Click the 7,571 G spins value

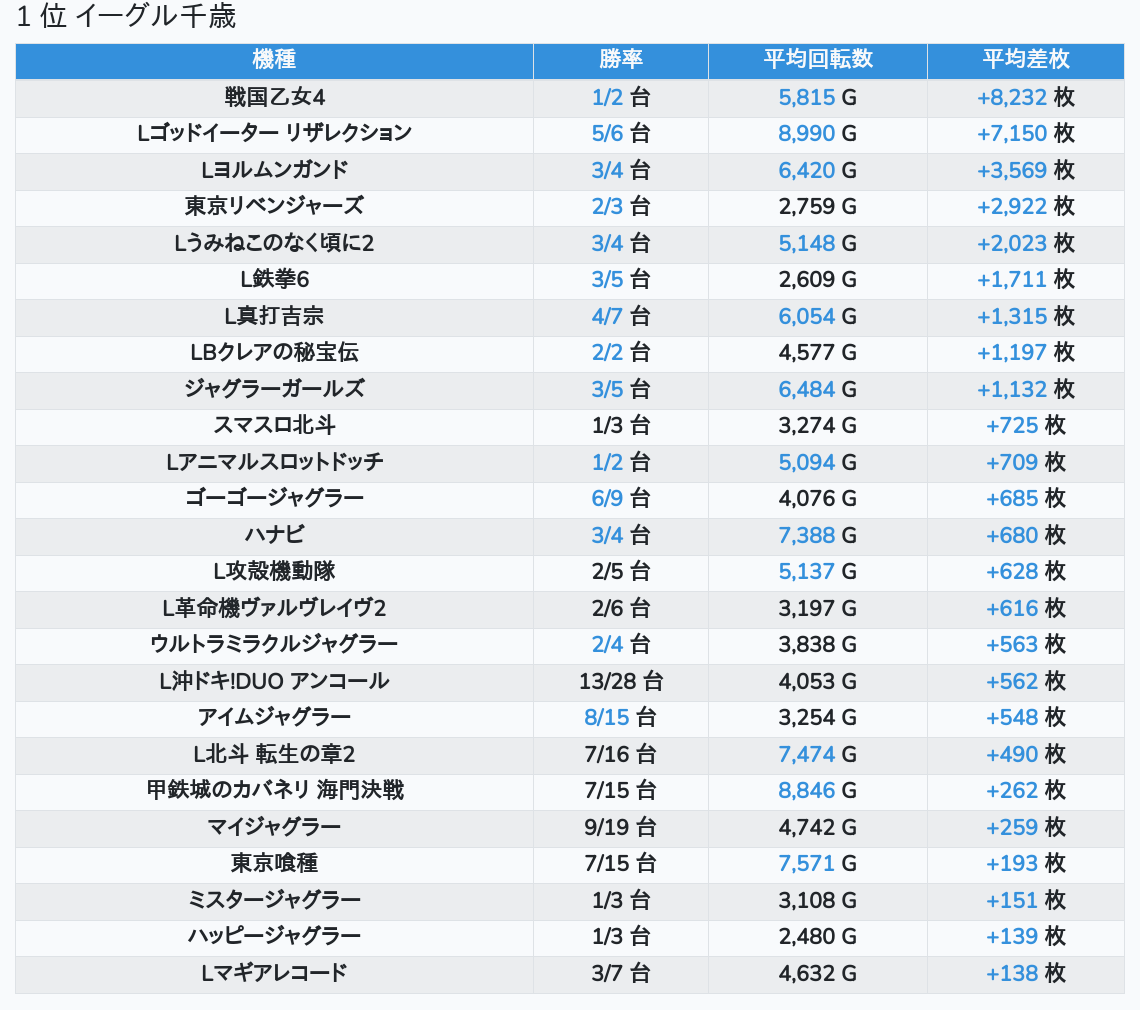point(806,863)
